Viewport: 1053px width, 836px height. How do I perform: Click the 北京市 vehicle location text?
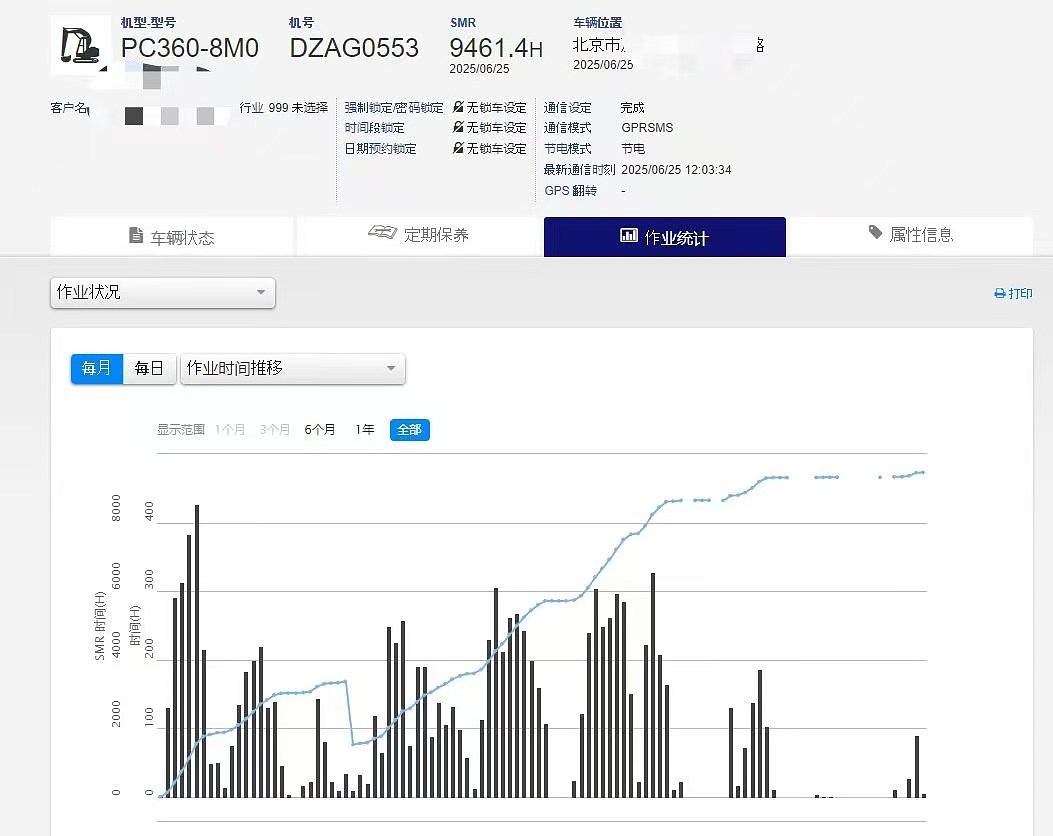point(598,45)
